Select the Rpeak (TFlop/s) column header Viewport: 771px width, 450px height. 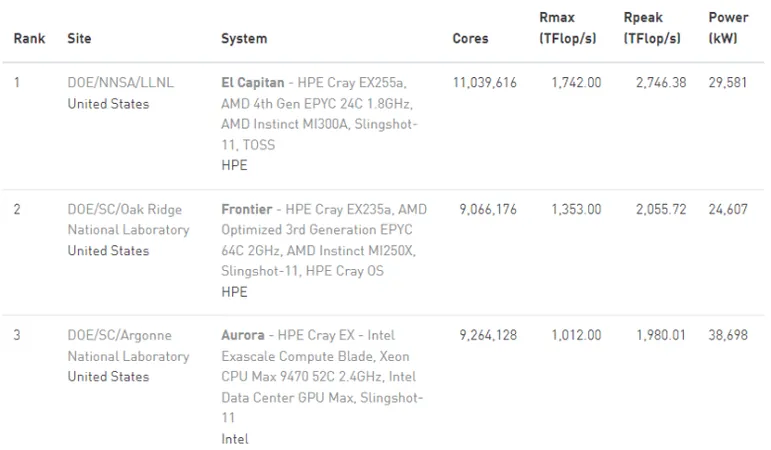[652, 28]
